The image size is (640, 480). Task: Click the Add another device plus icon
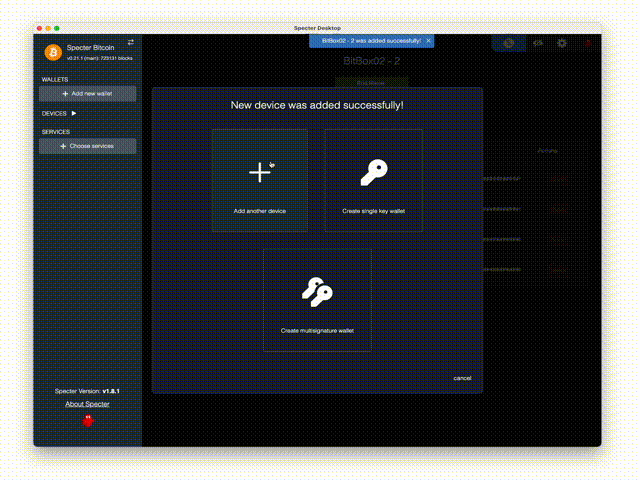[x=260, y=172]
